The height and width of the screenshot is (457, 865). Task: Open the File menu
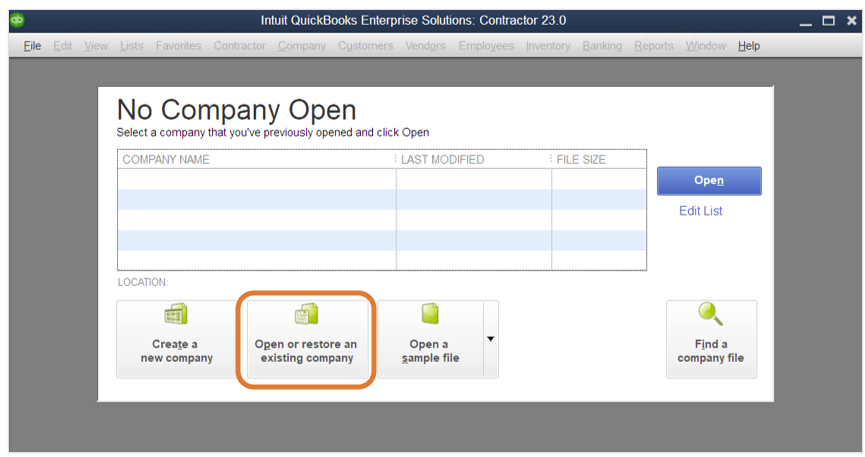click(32, 46)
